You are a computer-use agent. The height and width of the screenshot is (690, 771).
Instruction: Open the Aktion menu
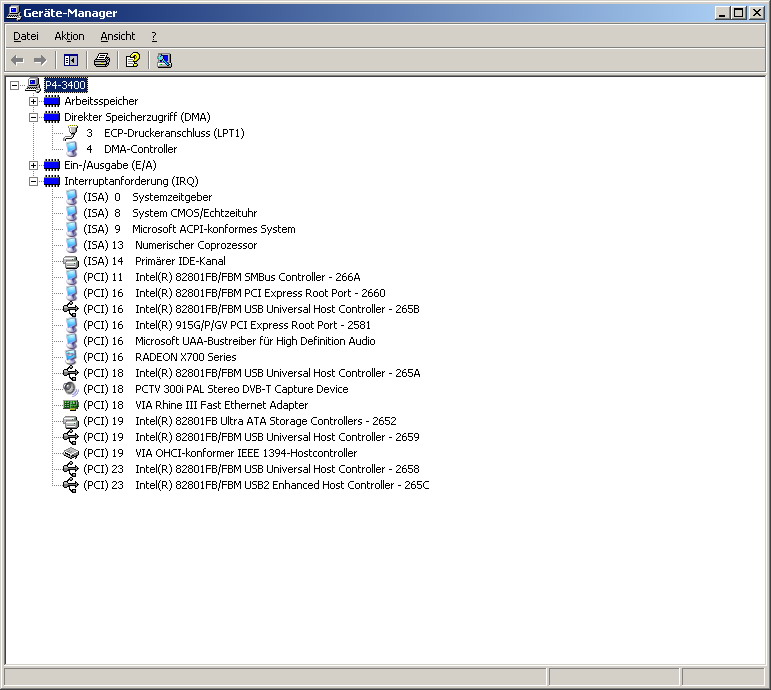pos(69,36)
